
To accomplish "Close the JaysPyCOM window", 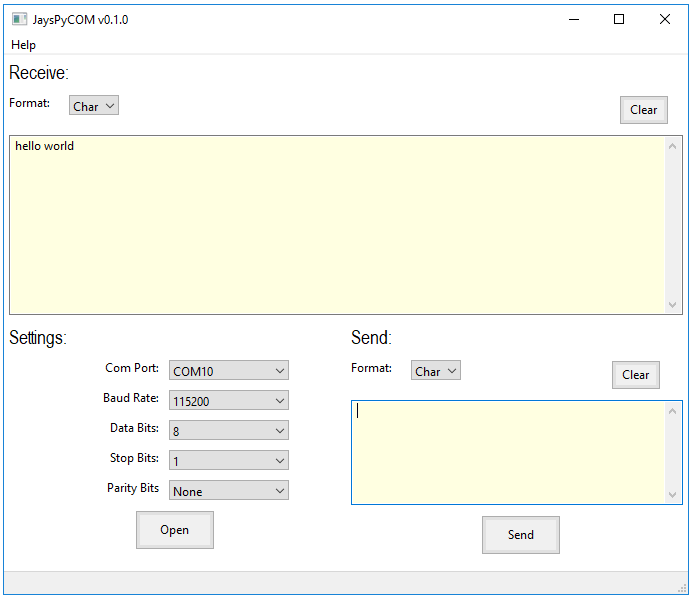I will pyautogui.click(x=665, y=19).
